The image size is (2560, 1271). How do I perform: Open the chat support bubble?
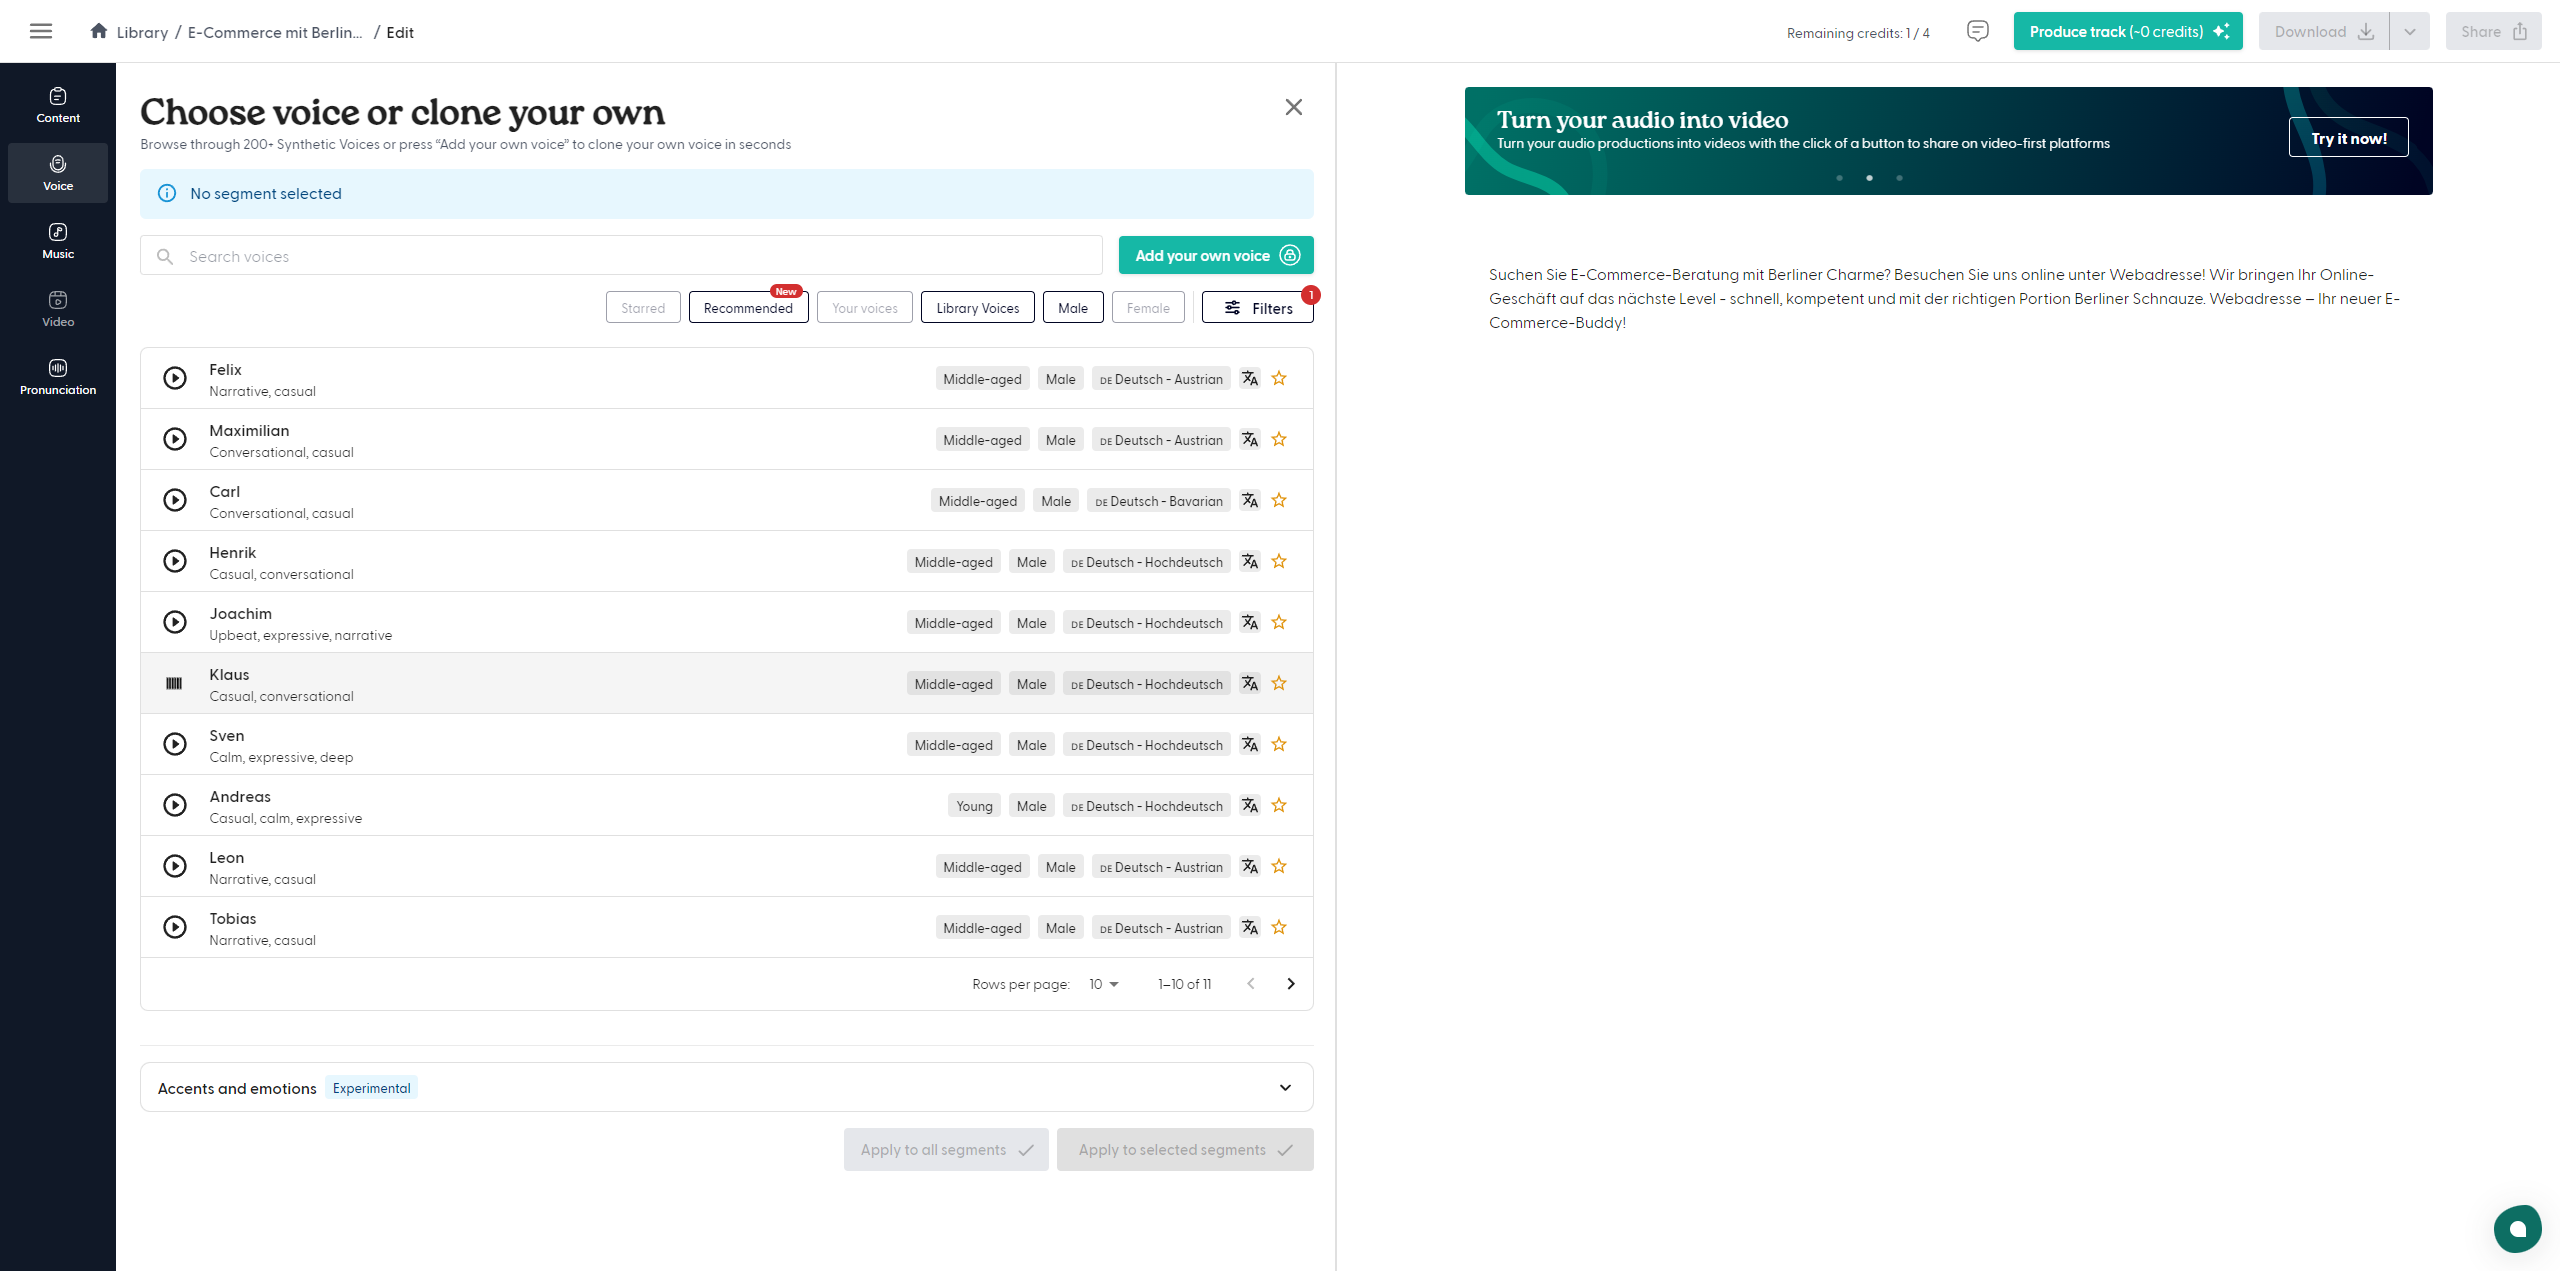2517,1228
